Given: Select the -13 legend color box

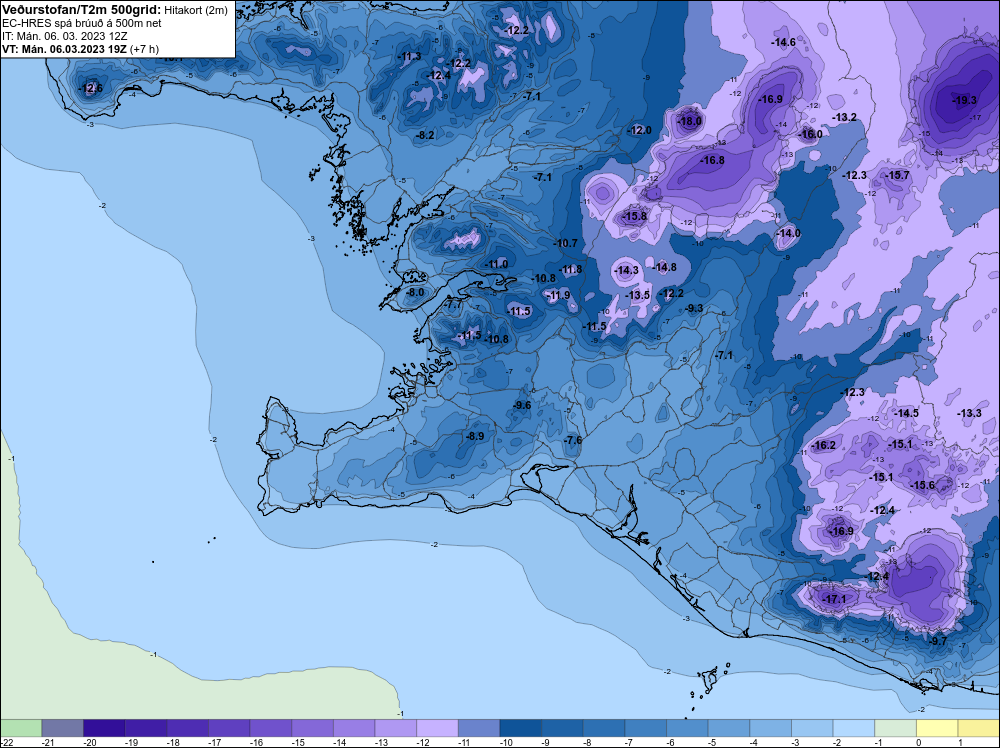Looking at the screenshot, I should [x=395, y=728].
